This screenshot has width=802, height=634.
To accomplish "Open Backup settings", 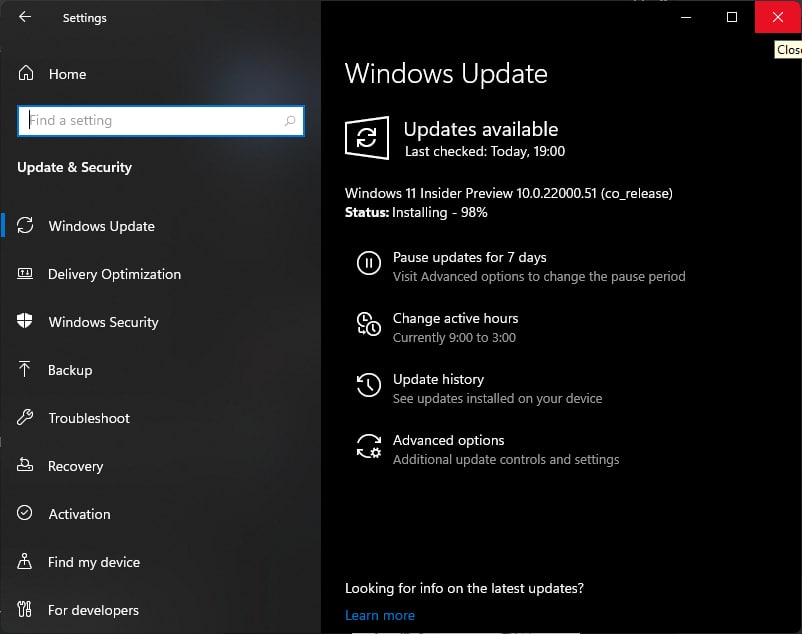I will pyautogui.click(x=70, y=370).
